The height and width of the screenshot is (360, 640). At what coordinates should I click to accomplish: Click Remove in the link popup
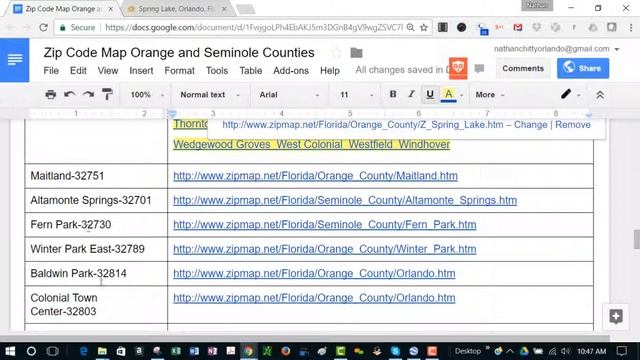tap(573, 125)
